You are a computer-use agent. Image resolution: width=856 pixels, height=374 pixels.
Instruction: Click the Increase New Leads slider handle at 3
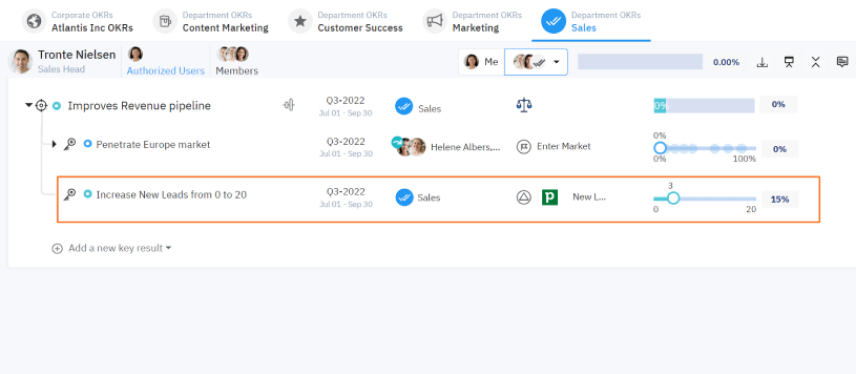(673, 198)
